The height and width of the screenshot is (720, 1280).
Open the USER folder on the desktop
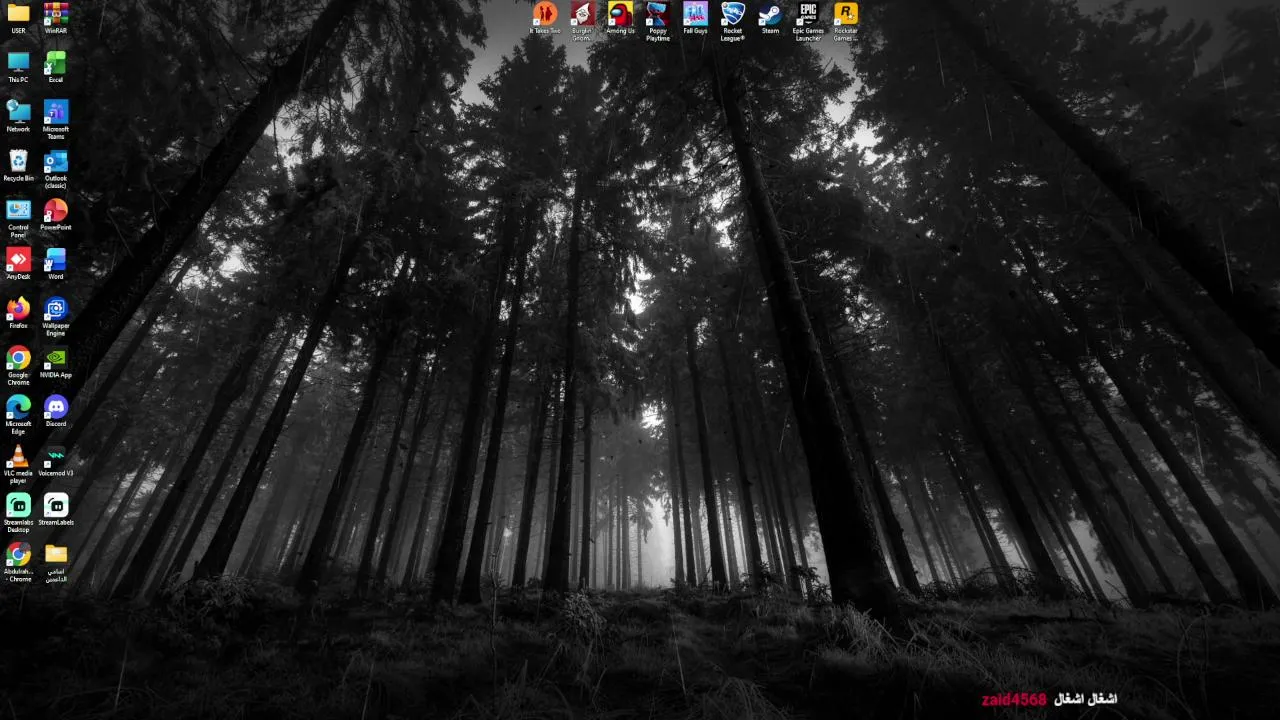click(x=18, y=18)
